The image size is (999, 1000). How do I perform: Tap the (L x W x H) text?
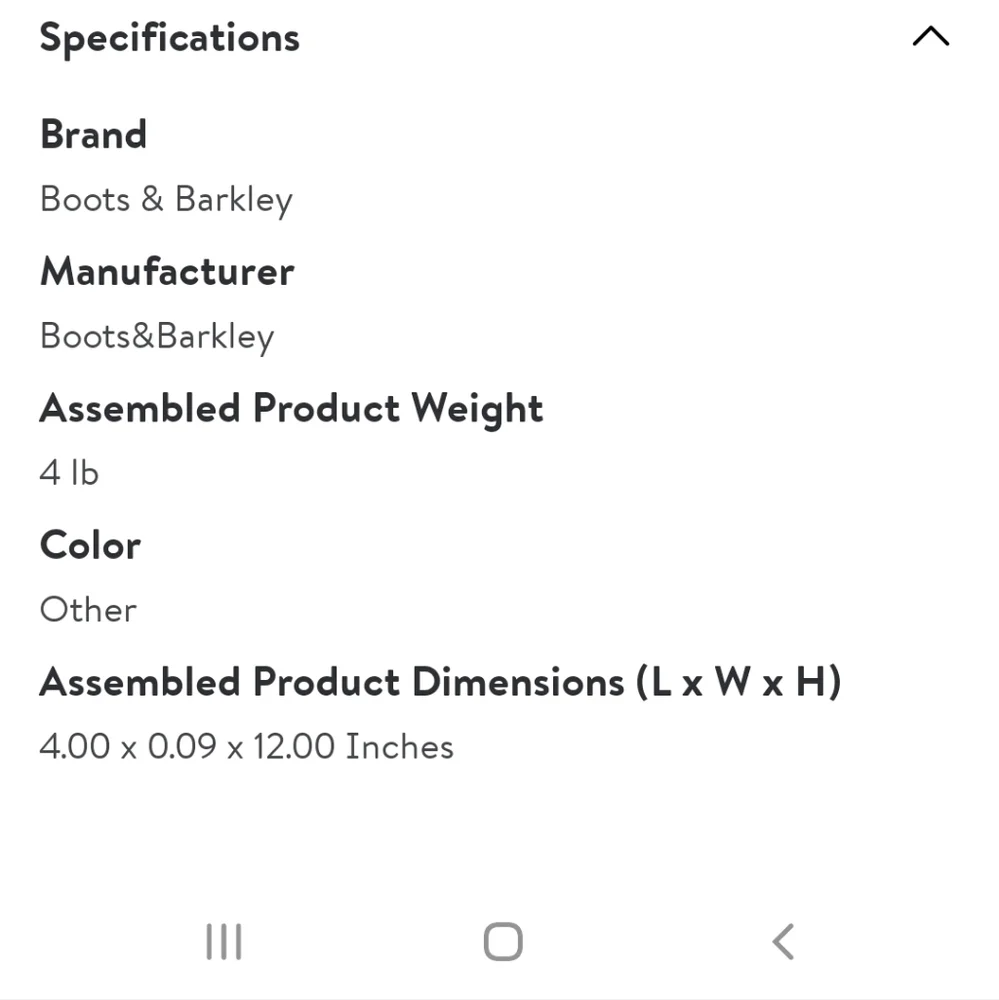738,682
